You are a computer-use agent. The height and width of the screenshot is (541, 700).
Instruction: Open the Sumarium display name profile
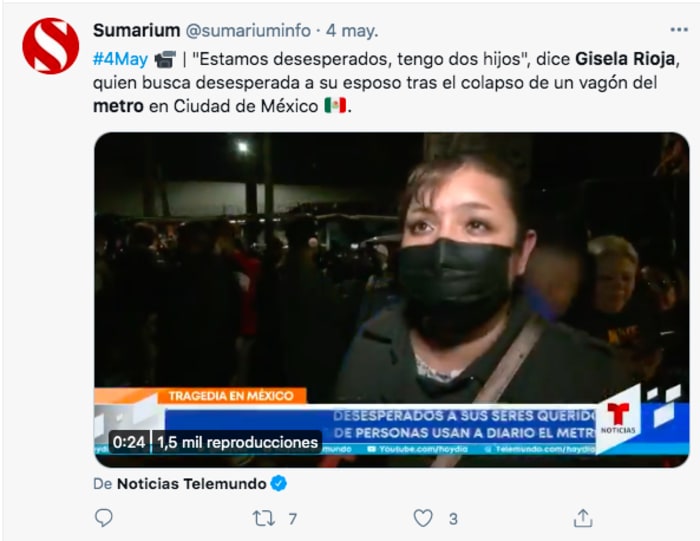click(x=137, y=30)
